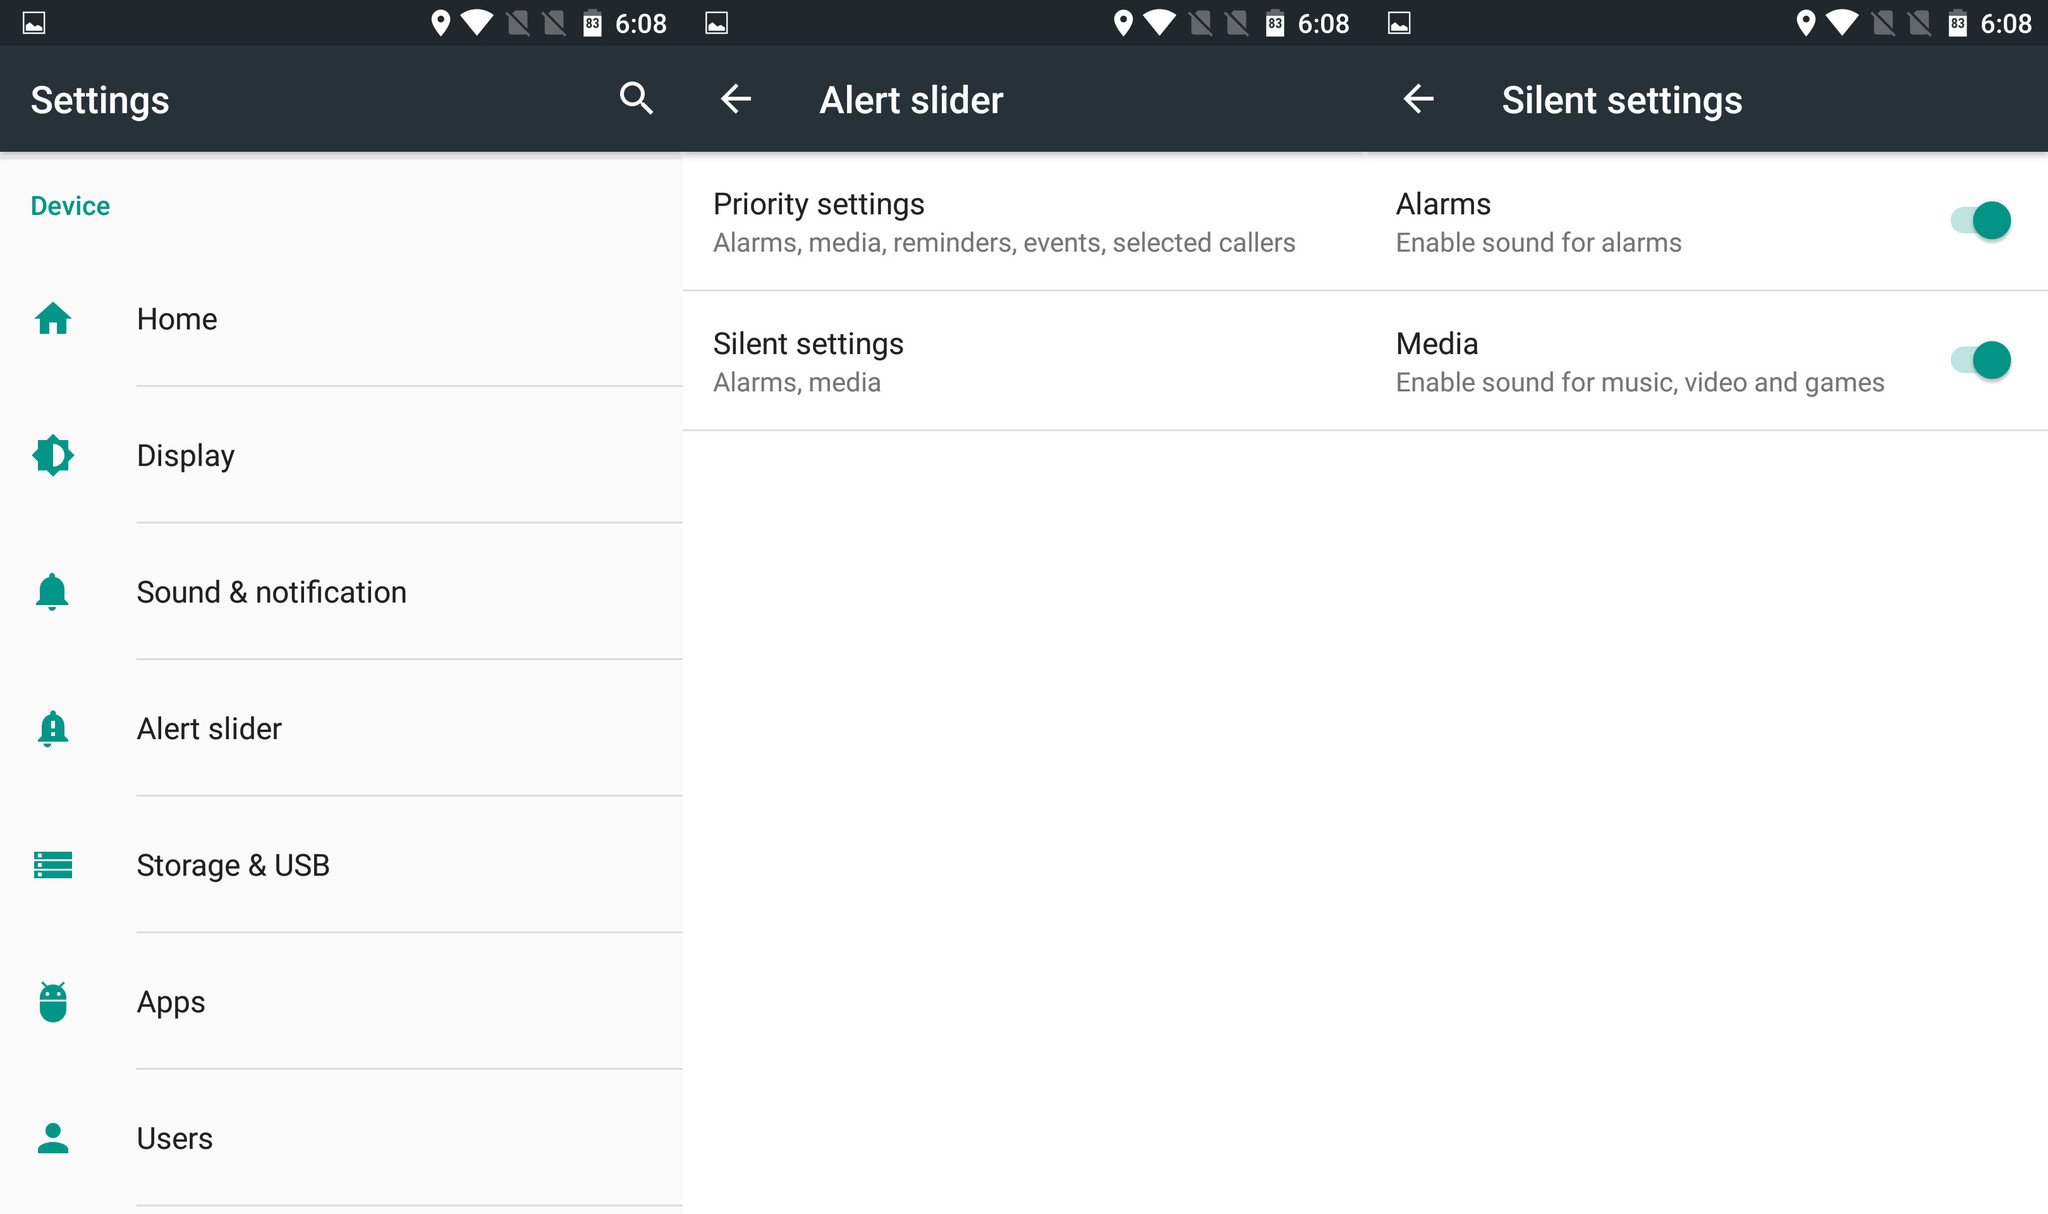
Task: Open the Apps settings label
Action: click(171, 1002)
